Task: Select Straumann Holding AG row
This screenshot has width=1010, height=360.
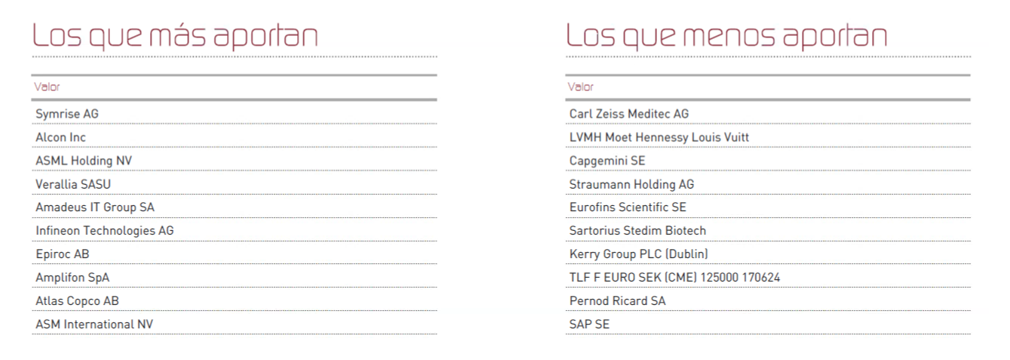Action: pos(768,184)
